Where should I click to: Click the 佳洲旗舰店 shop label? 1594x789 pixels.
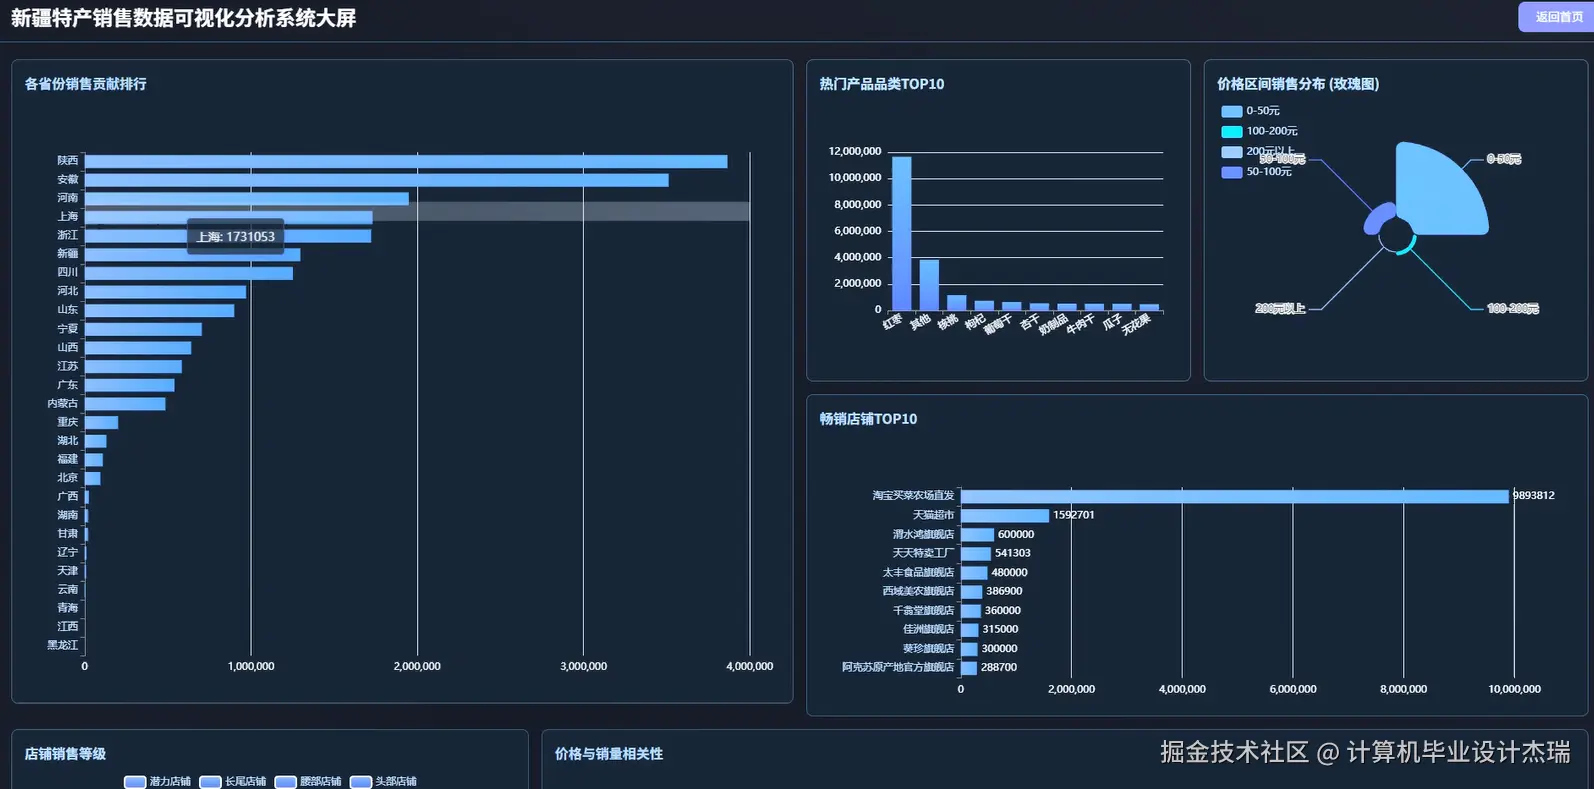point(928,629)
